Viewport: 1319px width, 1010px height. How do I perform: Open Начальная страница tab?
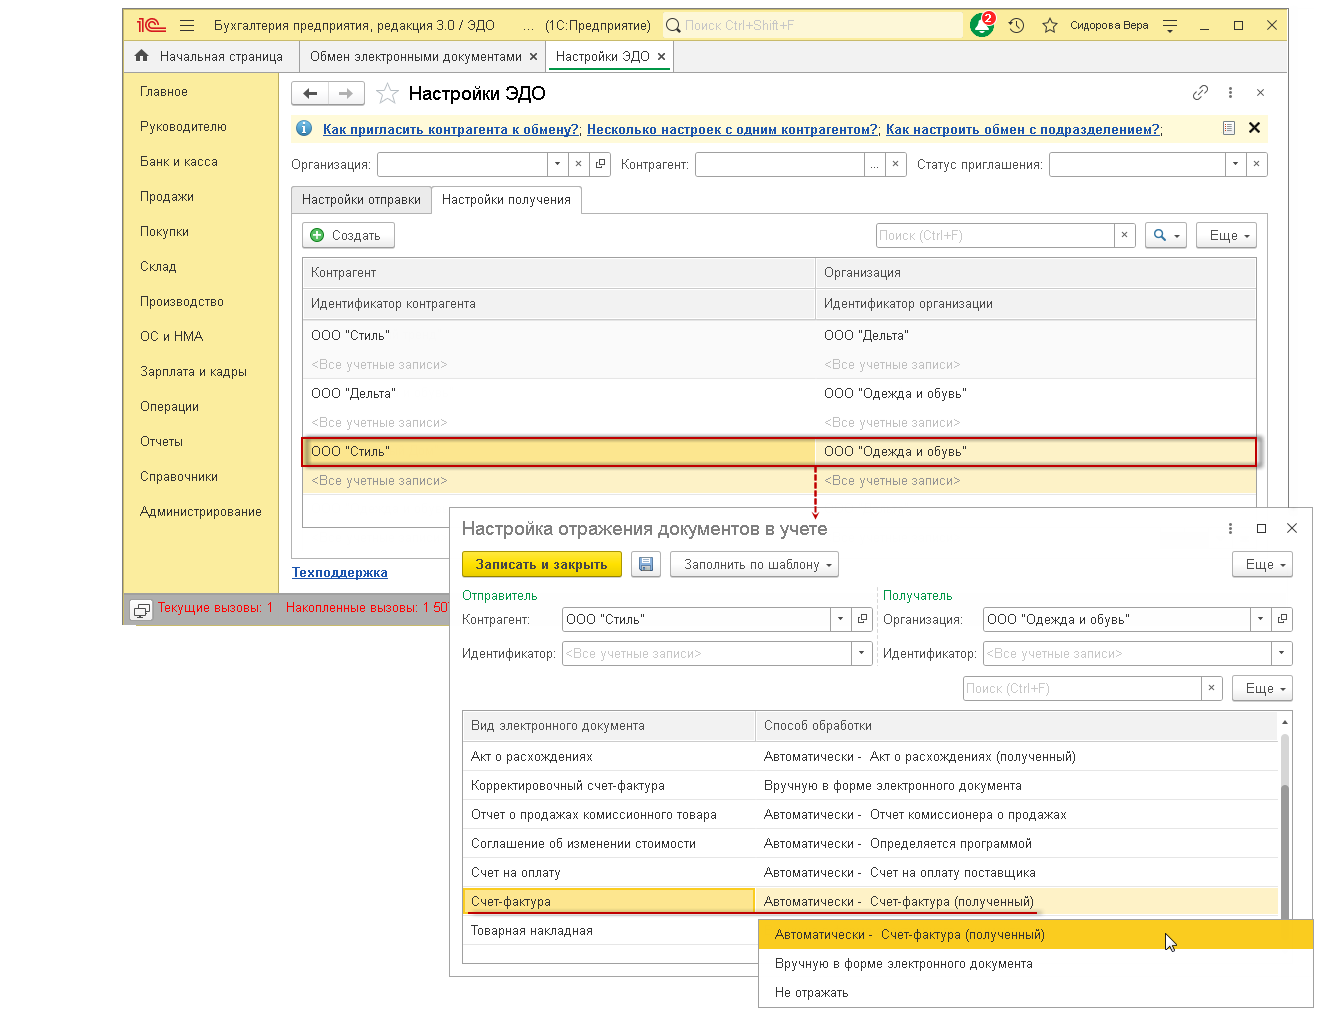pyautogui.click(x=210, y=57)
